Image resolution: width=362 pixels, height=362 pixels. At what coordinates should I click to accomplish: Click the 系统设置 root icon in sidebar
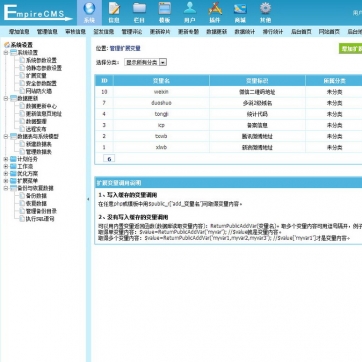7,45
